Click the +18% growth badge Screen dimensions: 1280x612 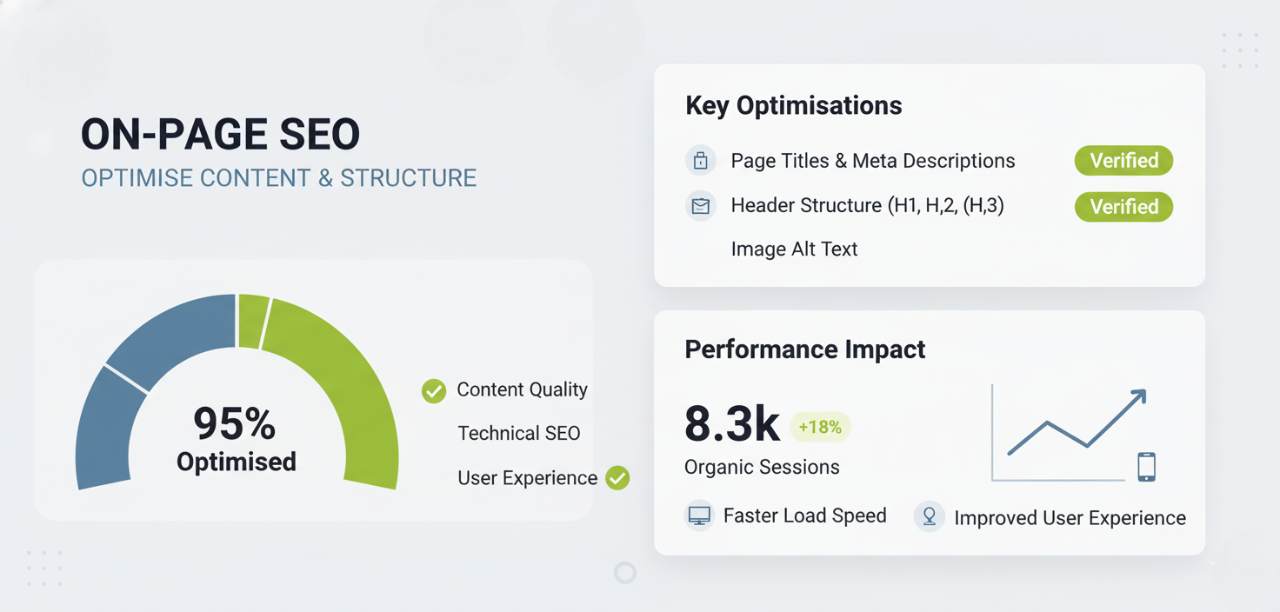point(820,427)
